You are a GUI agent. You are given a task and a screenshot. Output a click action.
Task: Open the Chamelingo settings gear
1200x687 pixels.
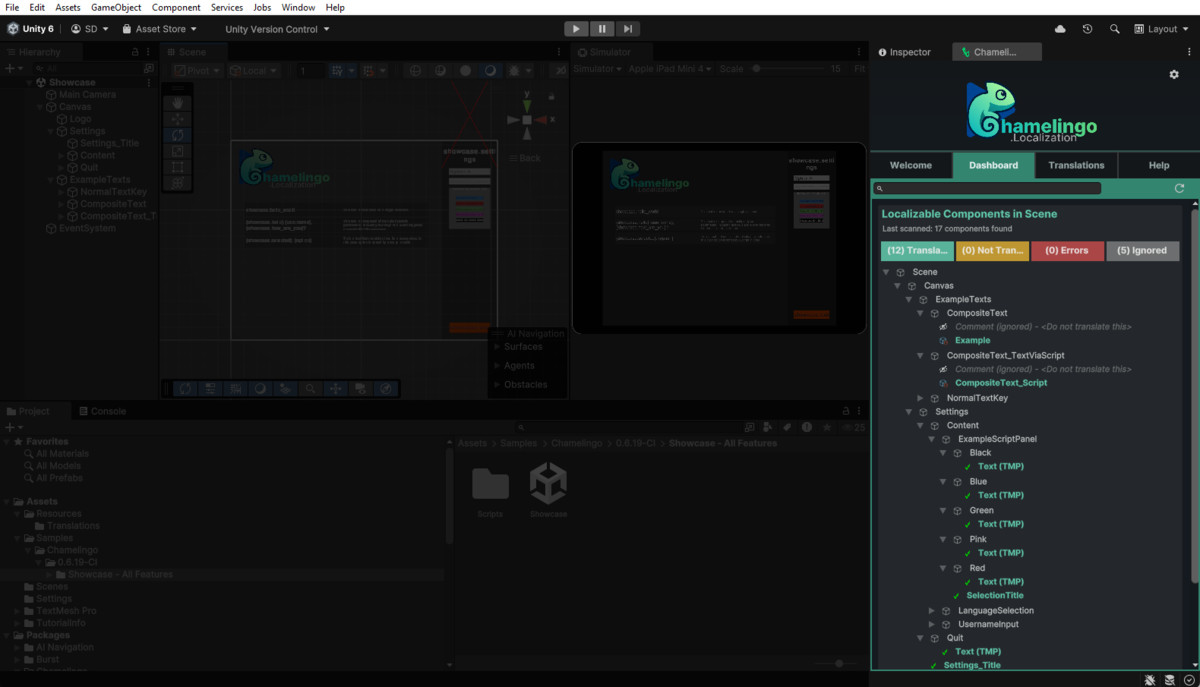[1173, 74]
